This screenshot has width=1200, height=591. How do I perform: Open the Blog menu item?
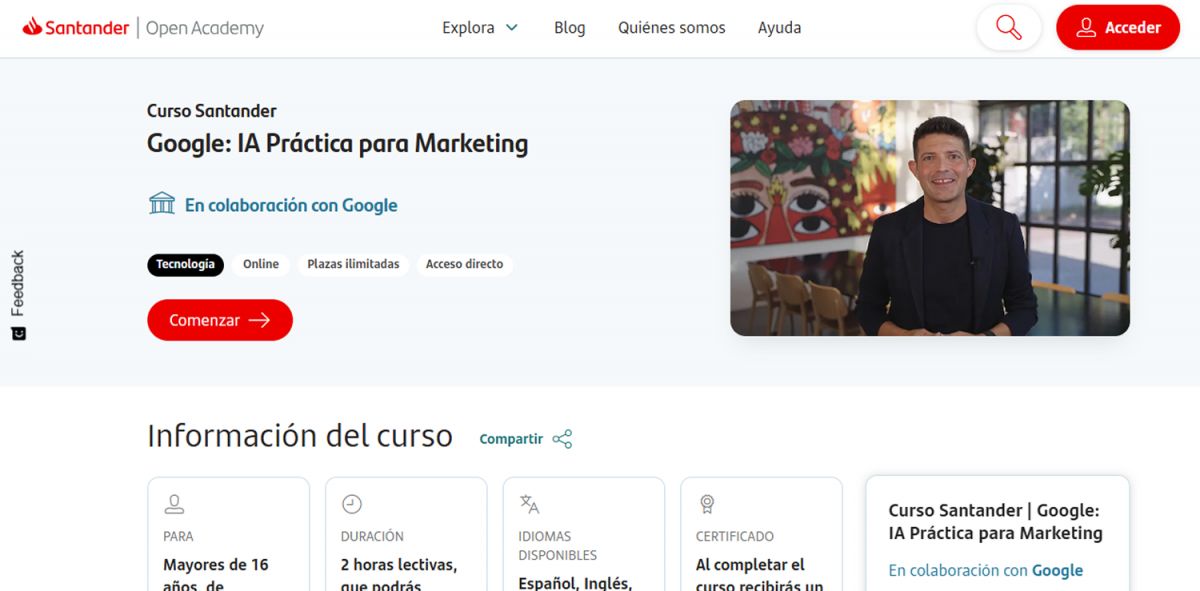pos(569,28)
